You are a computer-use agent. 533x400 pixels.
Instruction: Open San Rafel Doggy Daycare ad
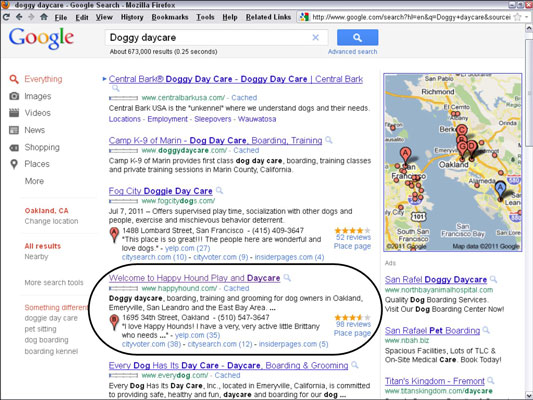click(x=436, y=280)
